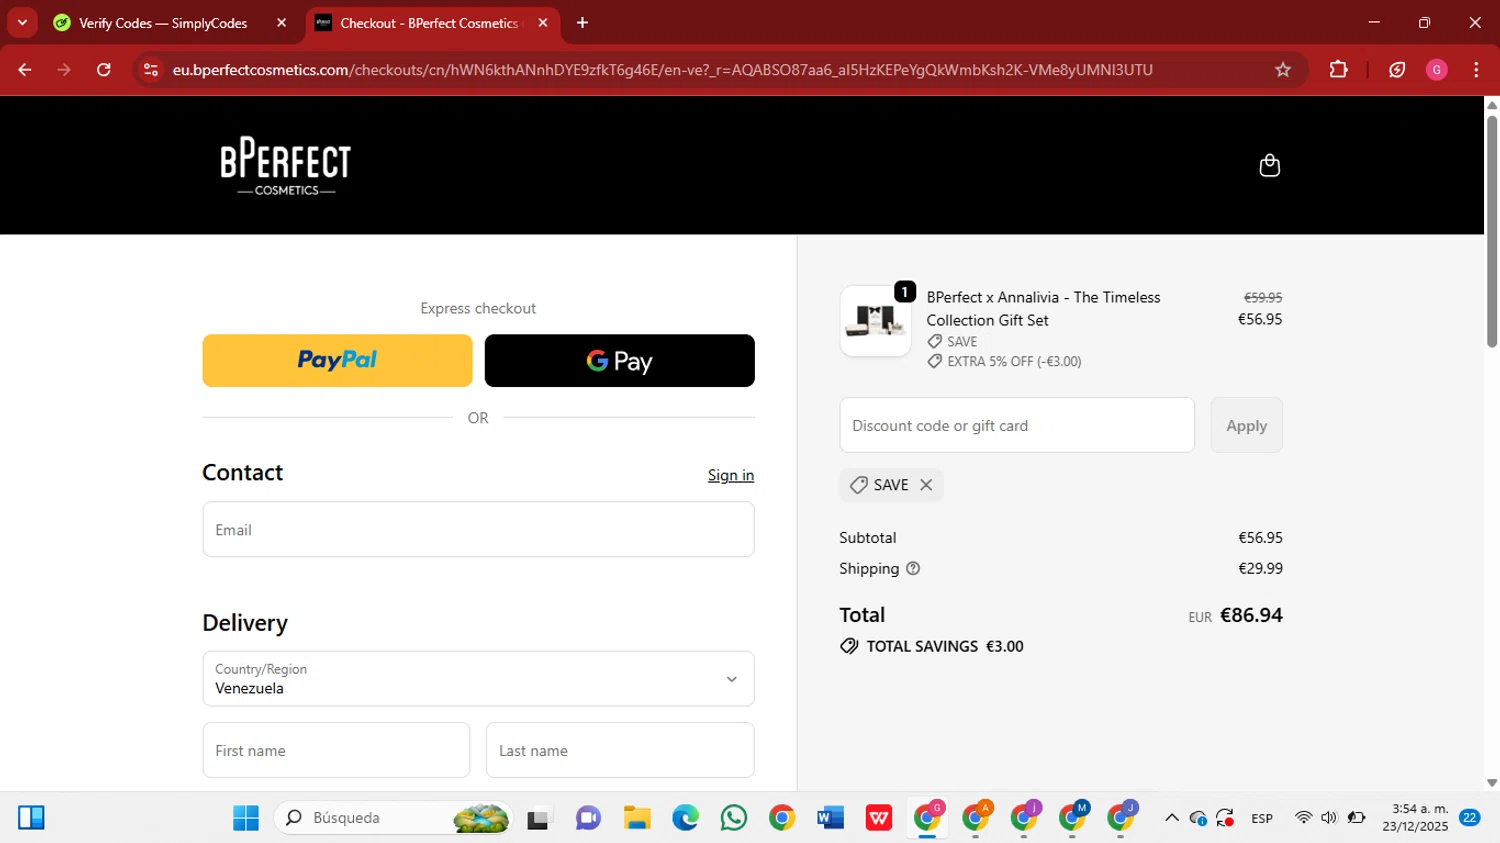
Task: Open the Windows widgets panel icon
Action: pyautogui.click(x=31, y=818)
